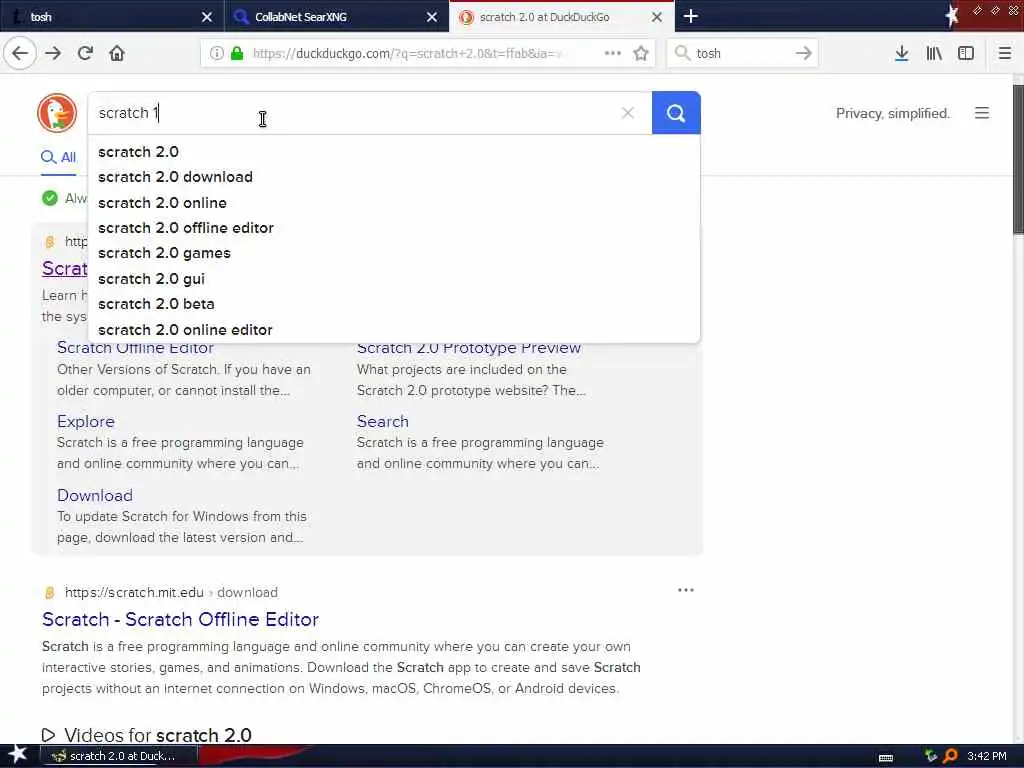The width and height of the screenshot is (1024, 768).
Task: Click the taskbar clock showing 3:42 PM
Action: pyautogui.click(x=986, y=756)
